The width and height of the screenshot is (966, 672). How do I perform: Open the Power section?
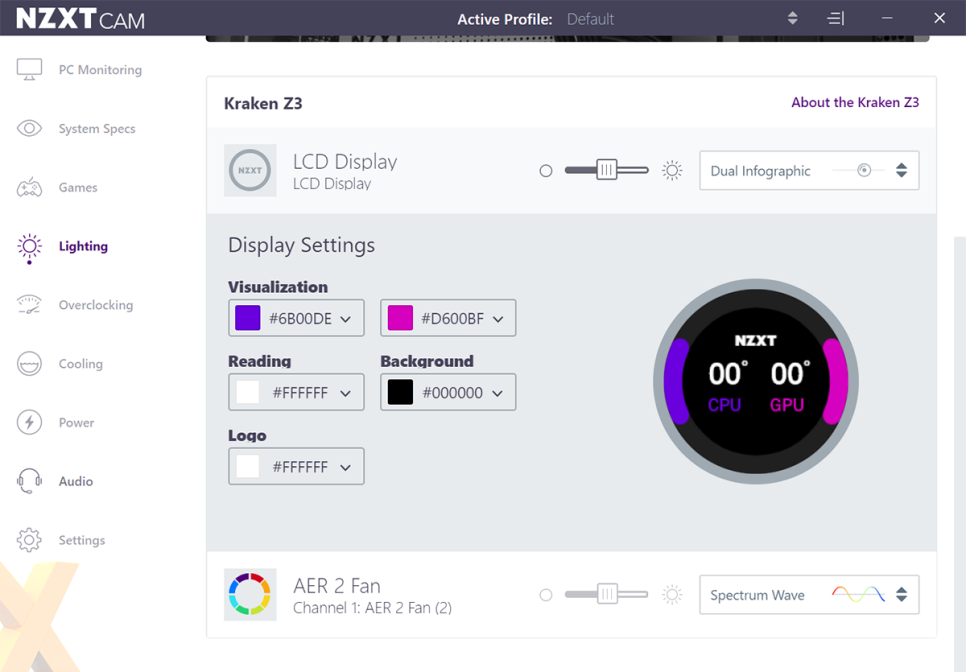tap(76, 423)
